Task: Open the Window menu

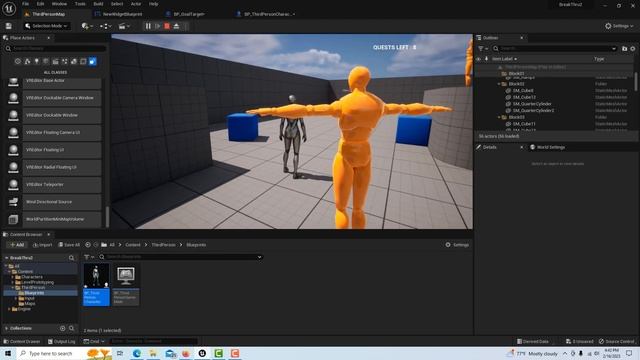Action: [x=59, y=4]
